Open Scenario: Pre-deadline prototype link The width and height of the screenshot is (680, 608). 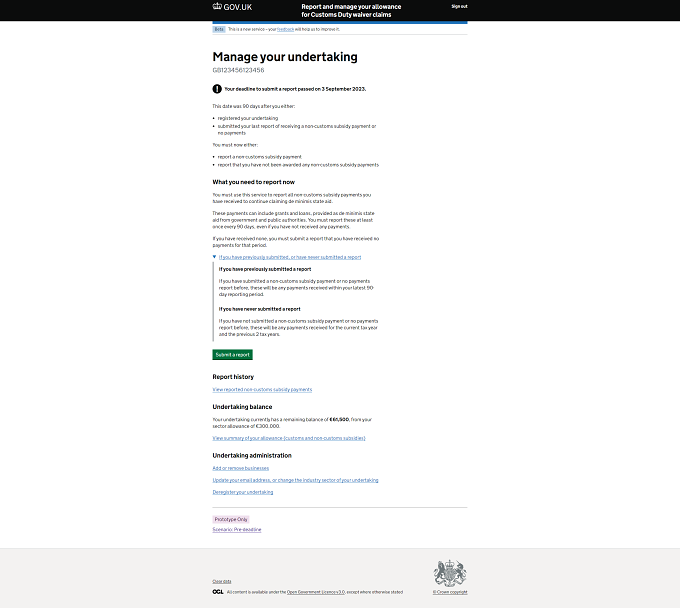237,530
